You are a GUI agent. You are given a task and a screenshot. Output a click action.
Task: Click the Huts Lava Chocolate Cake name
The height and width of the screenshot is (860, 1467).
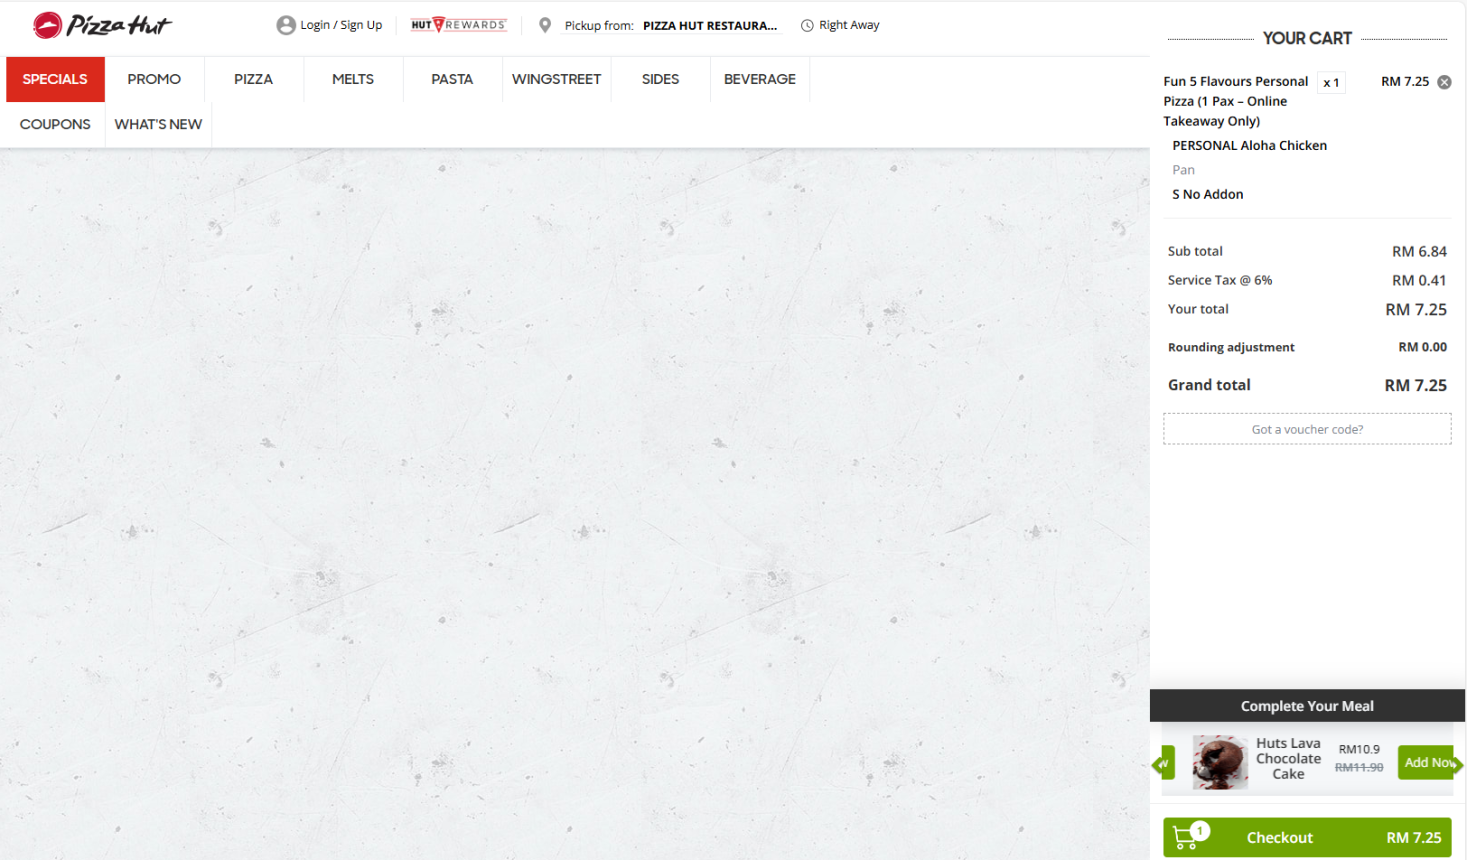pos(1288,759)
